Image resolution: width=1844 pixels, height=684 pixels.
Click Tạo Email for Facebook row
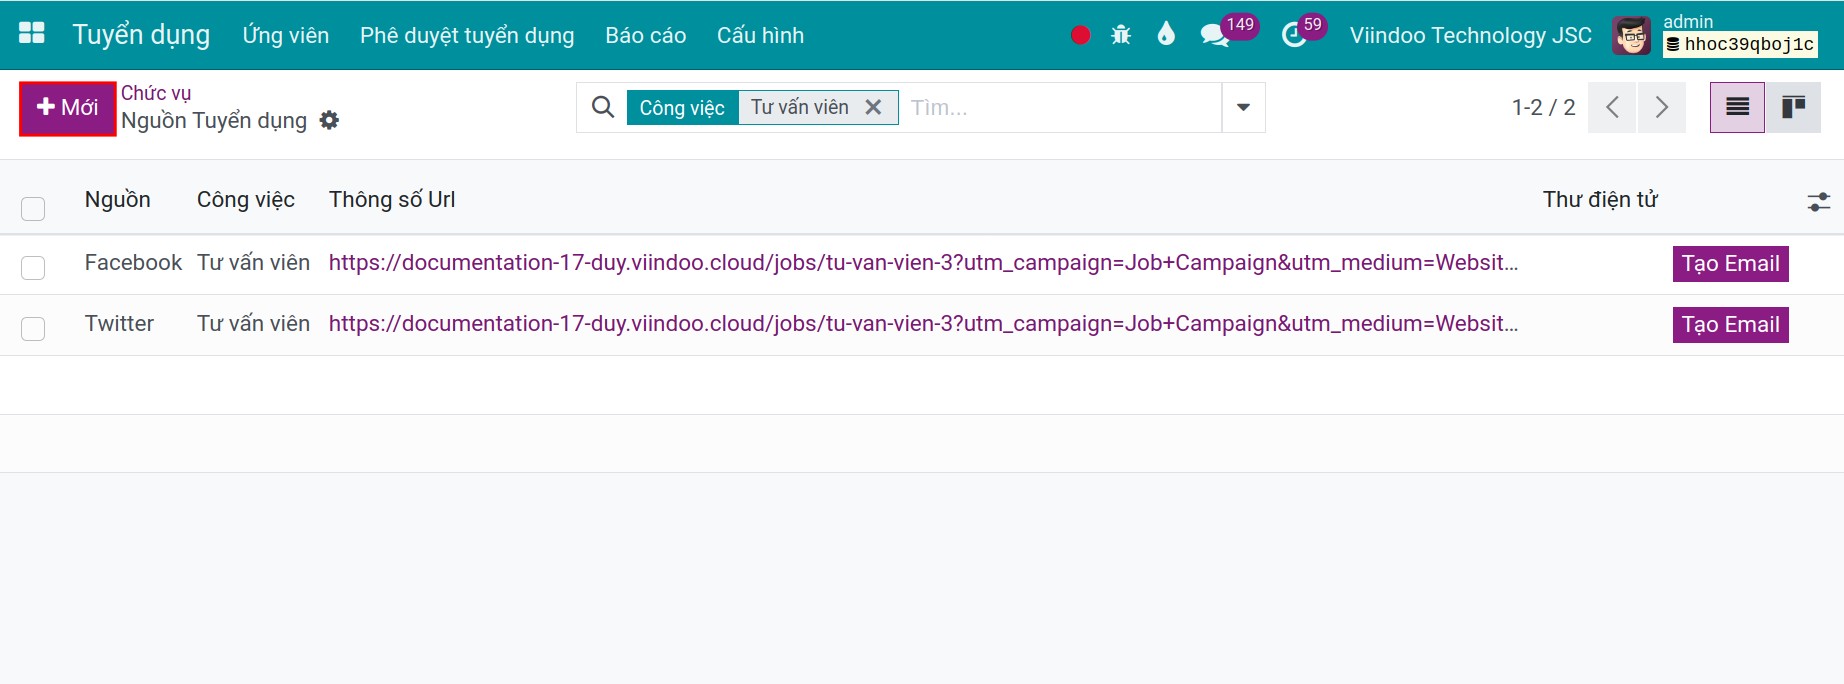pyautogui.click(x=1730, y=264)
